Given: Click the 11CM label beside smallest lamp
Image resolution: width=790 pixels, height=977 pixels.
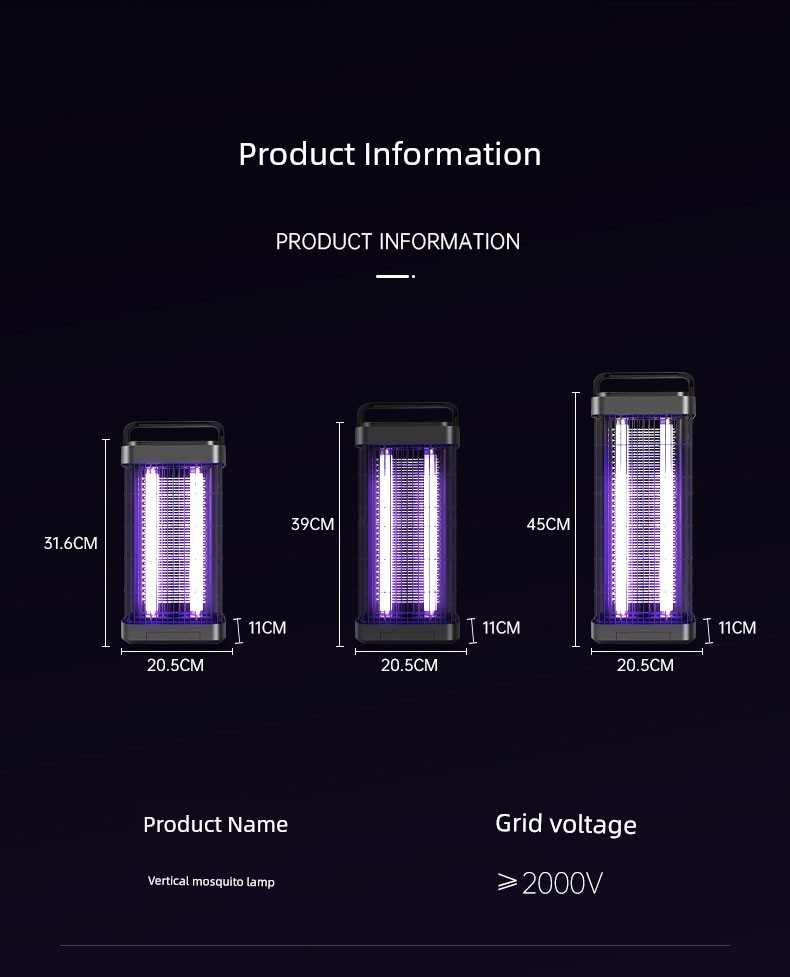Looking at the screenshot, I should (267, 627).
